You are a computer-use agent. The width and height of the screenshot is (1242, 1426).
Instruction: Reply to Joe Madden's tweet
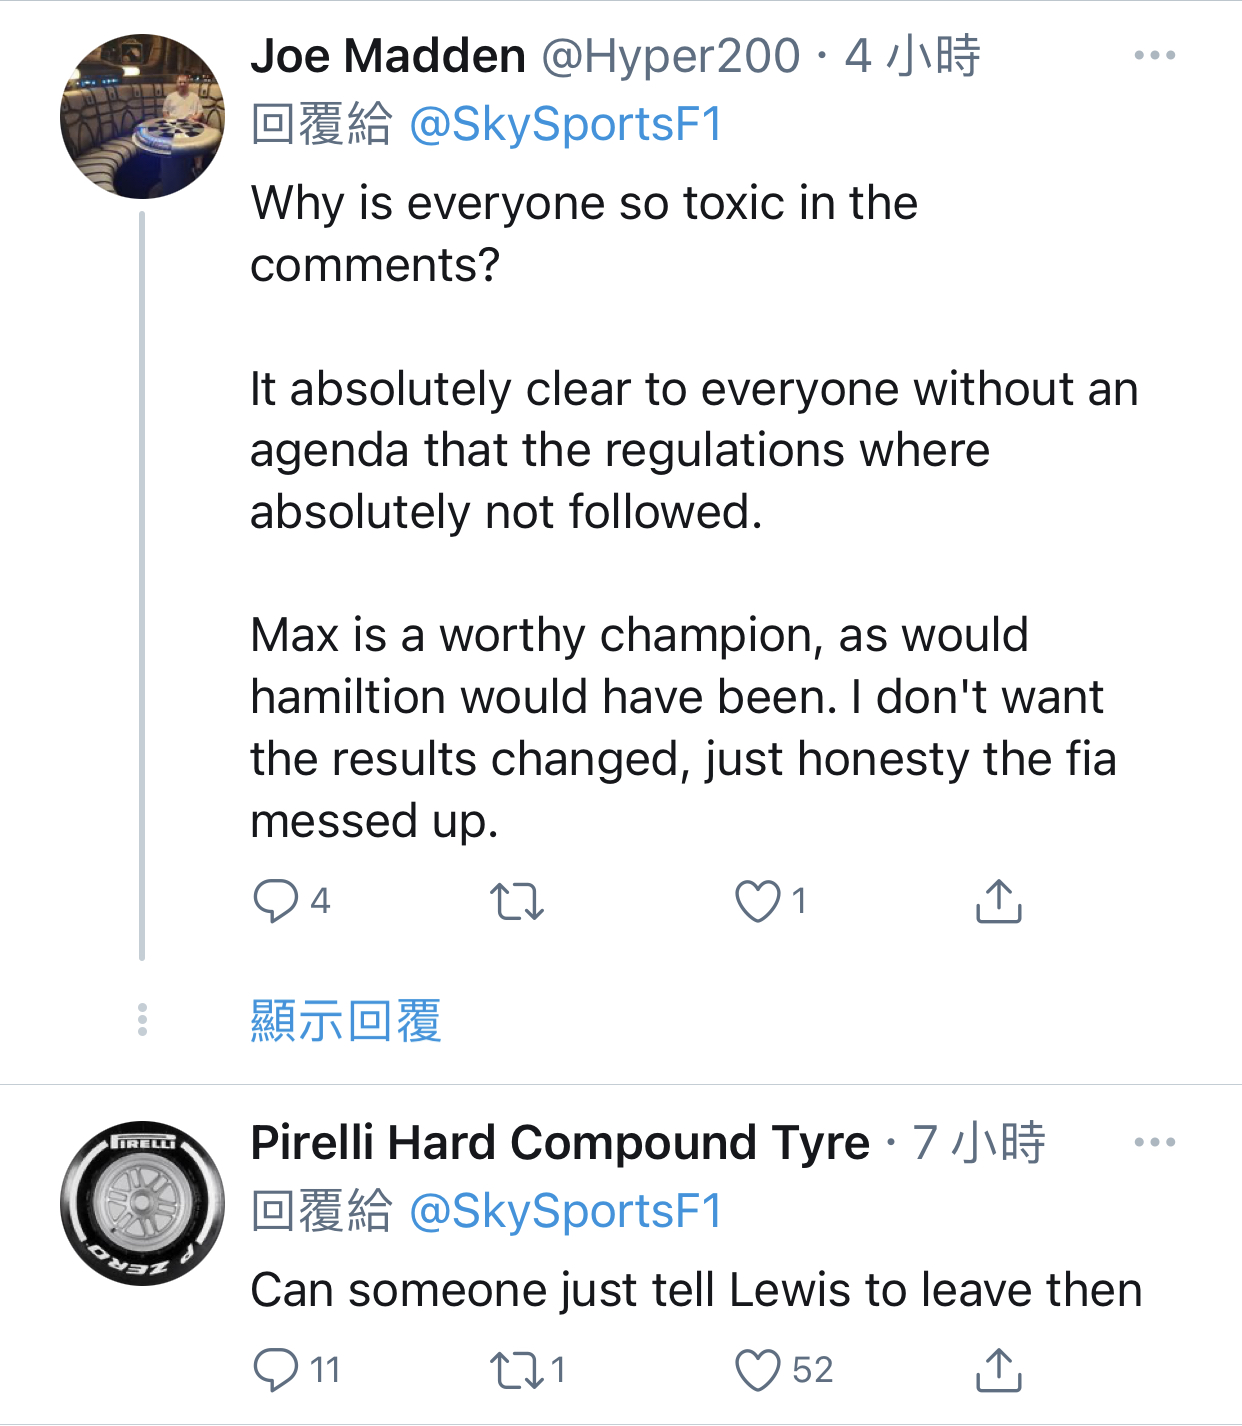pyautogui.click(x=276, y=900)
